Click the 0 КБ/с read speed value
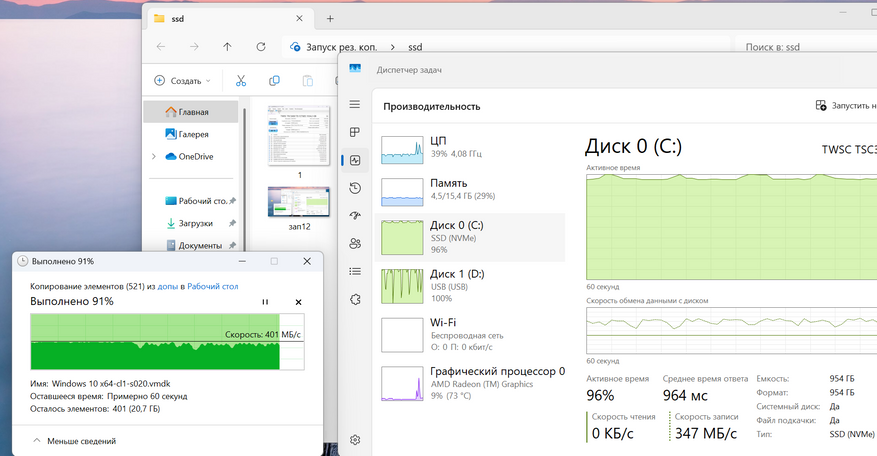This screenshot has height=456, width=877. (612, 434)
